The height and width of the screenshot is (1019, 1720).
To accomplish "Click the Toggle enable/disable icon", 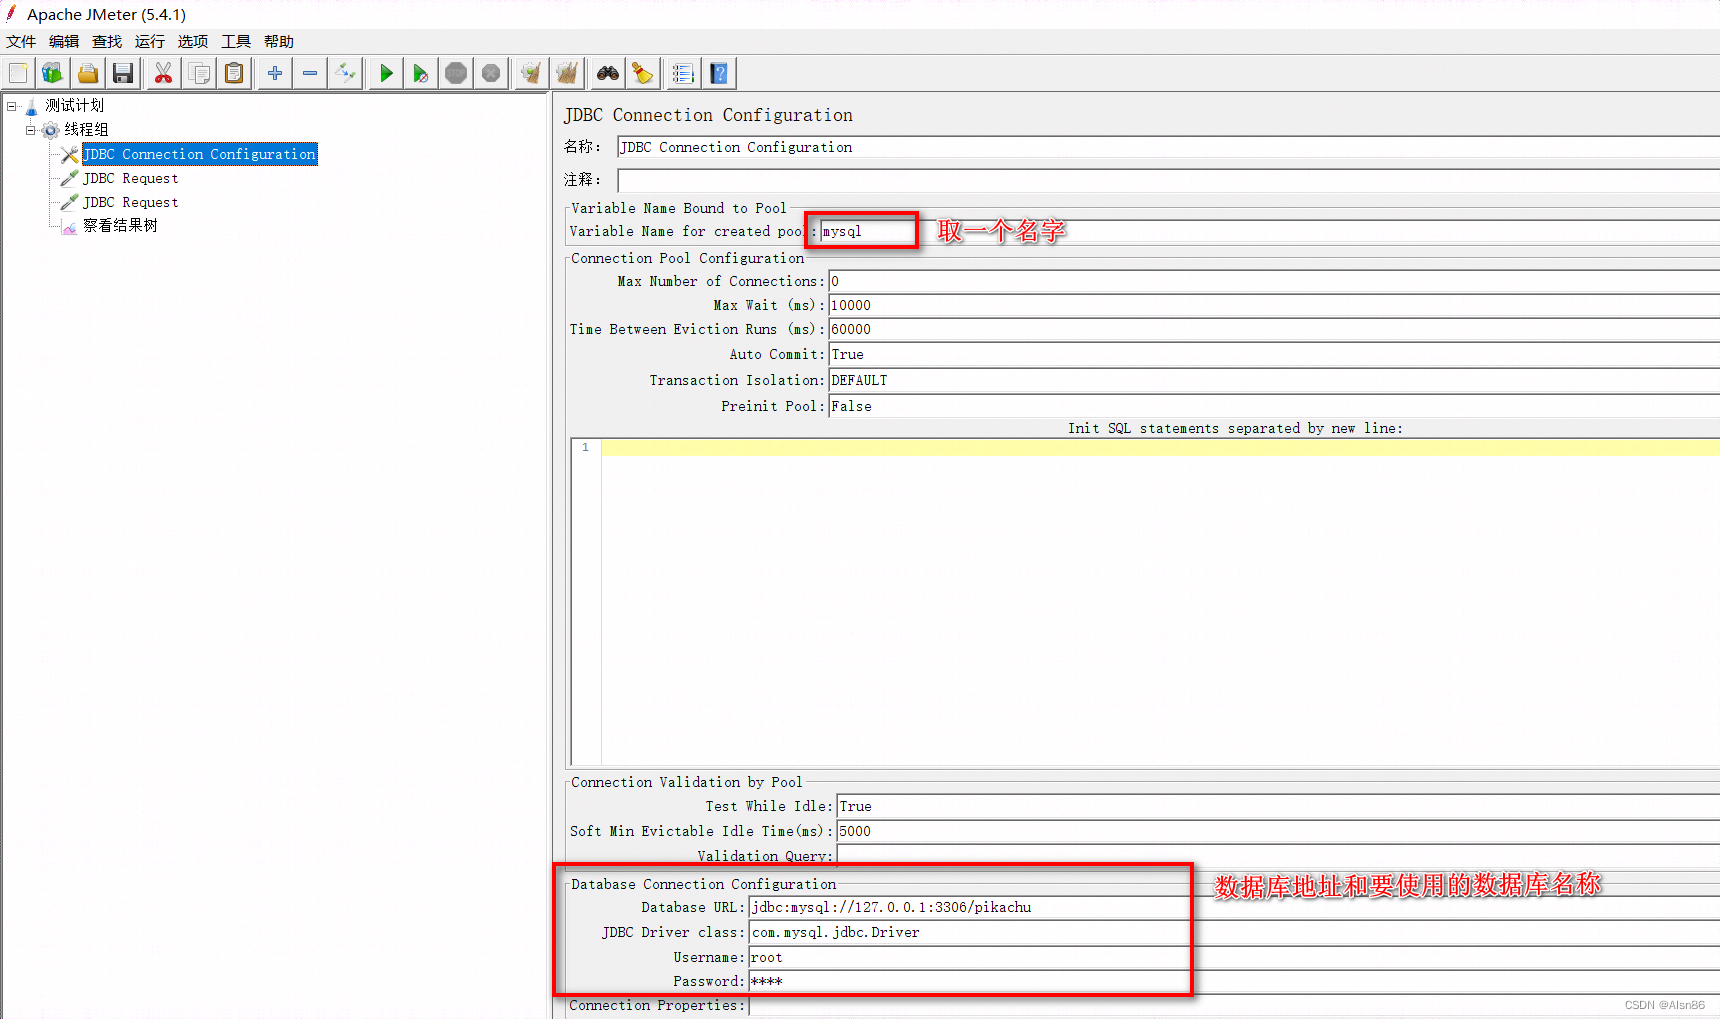I will point(345,73).
